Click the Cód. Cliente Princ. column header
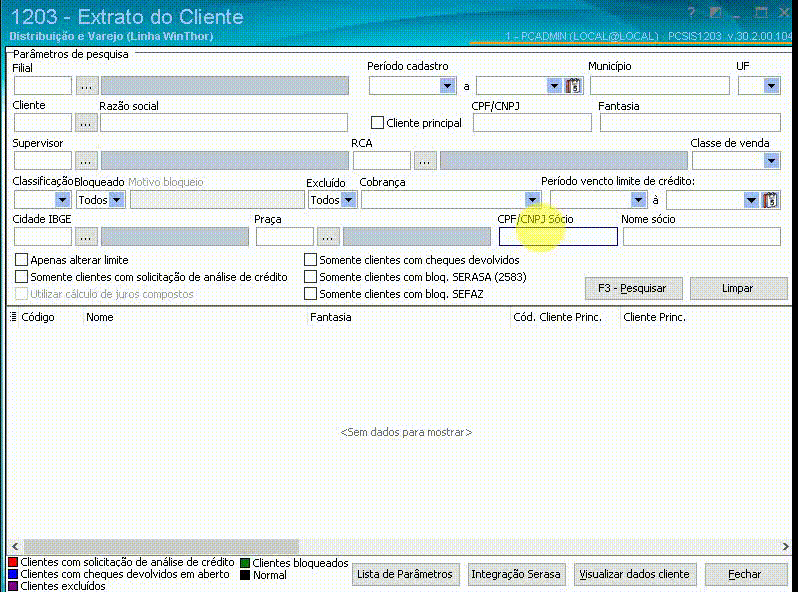Viewport: 798px width, 592px height. click(x=558, y=317)
